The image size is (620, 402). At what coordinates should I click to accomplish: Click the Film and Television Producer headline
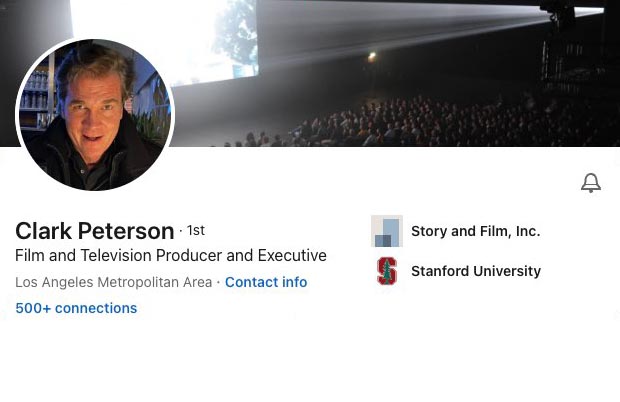171,256
